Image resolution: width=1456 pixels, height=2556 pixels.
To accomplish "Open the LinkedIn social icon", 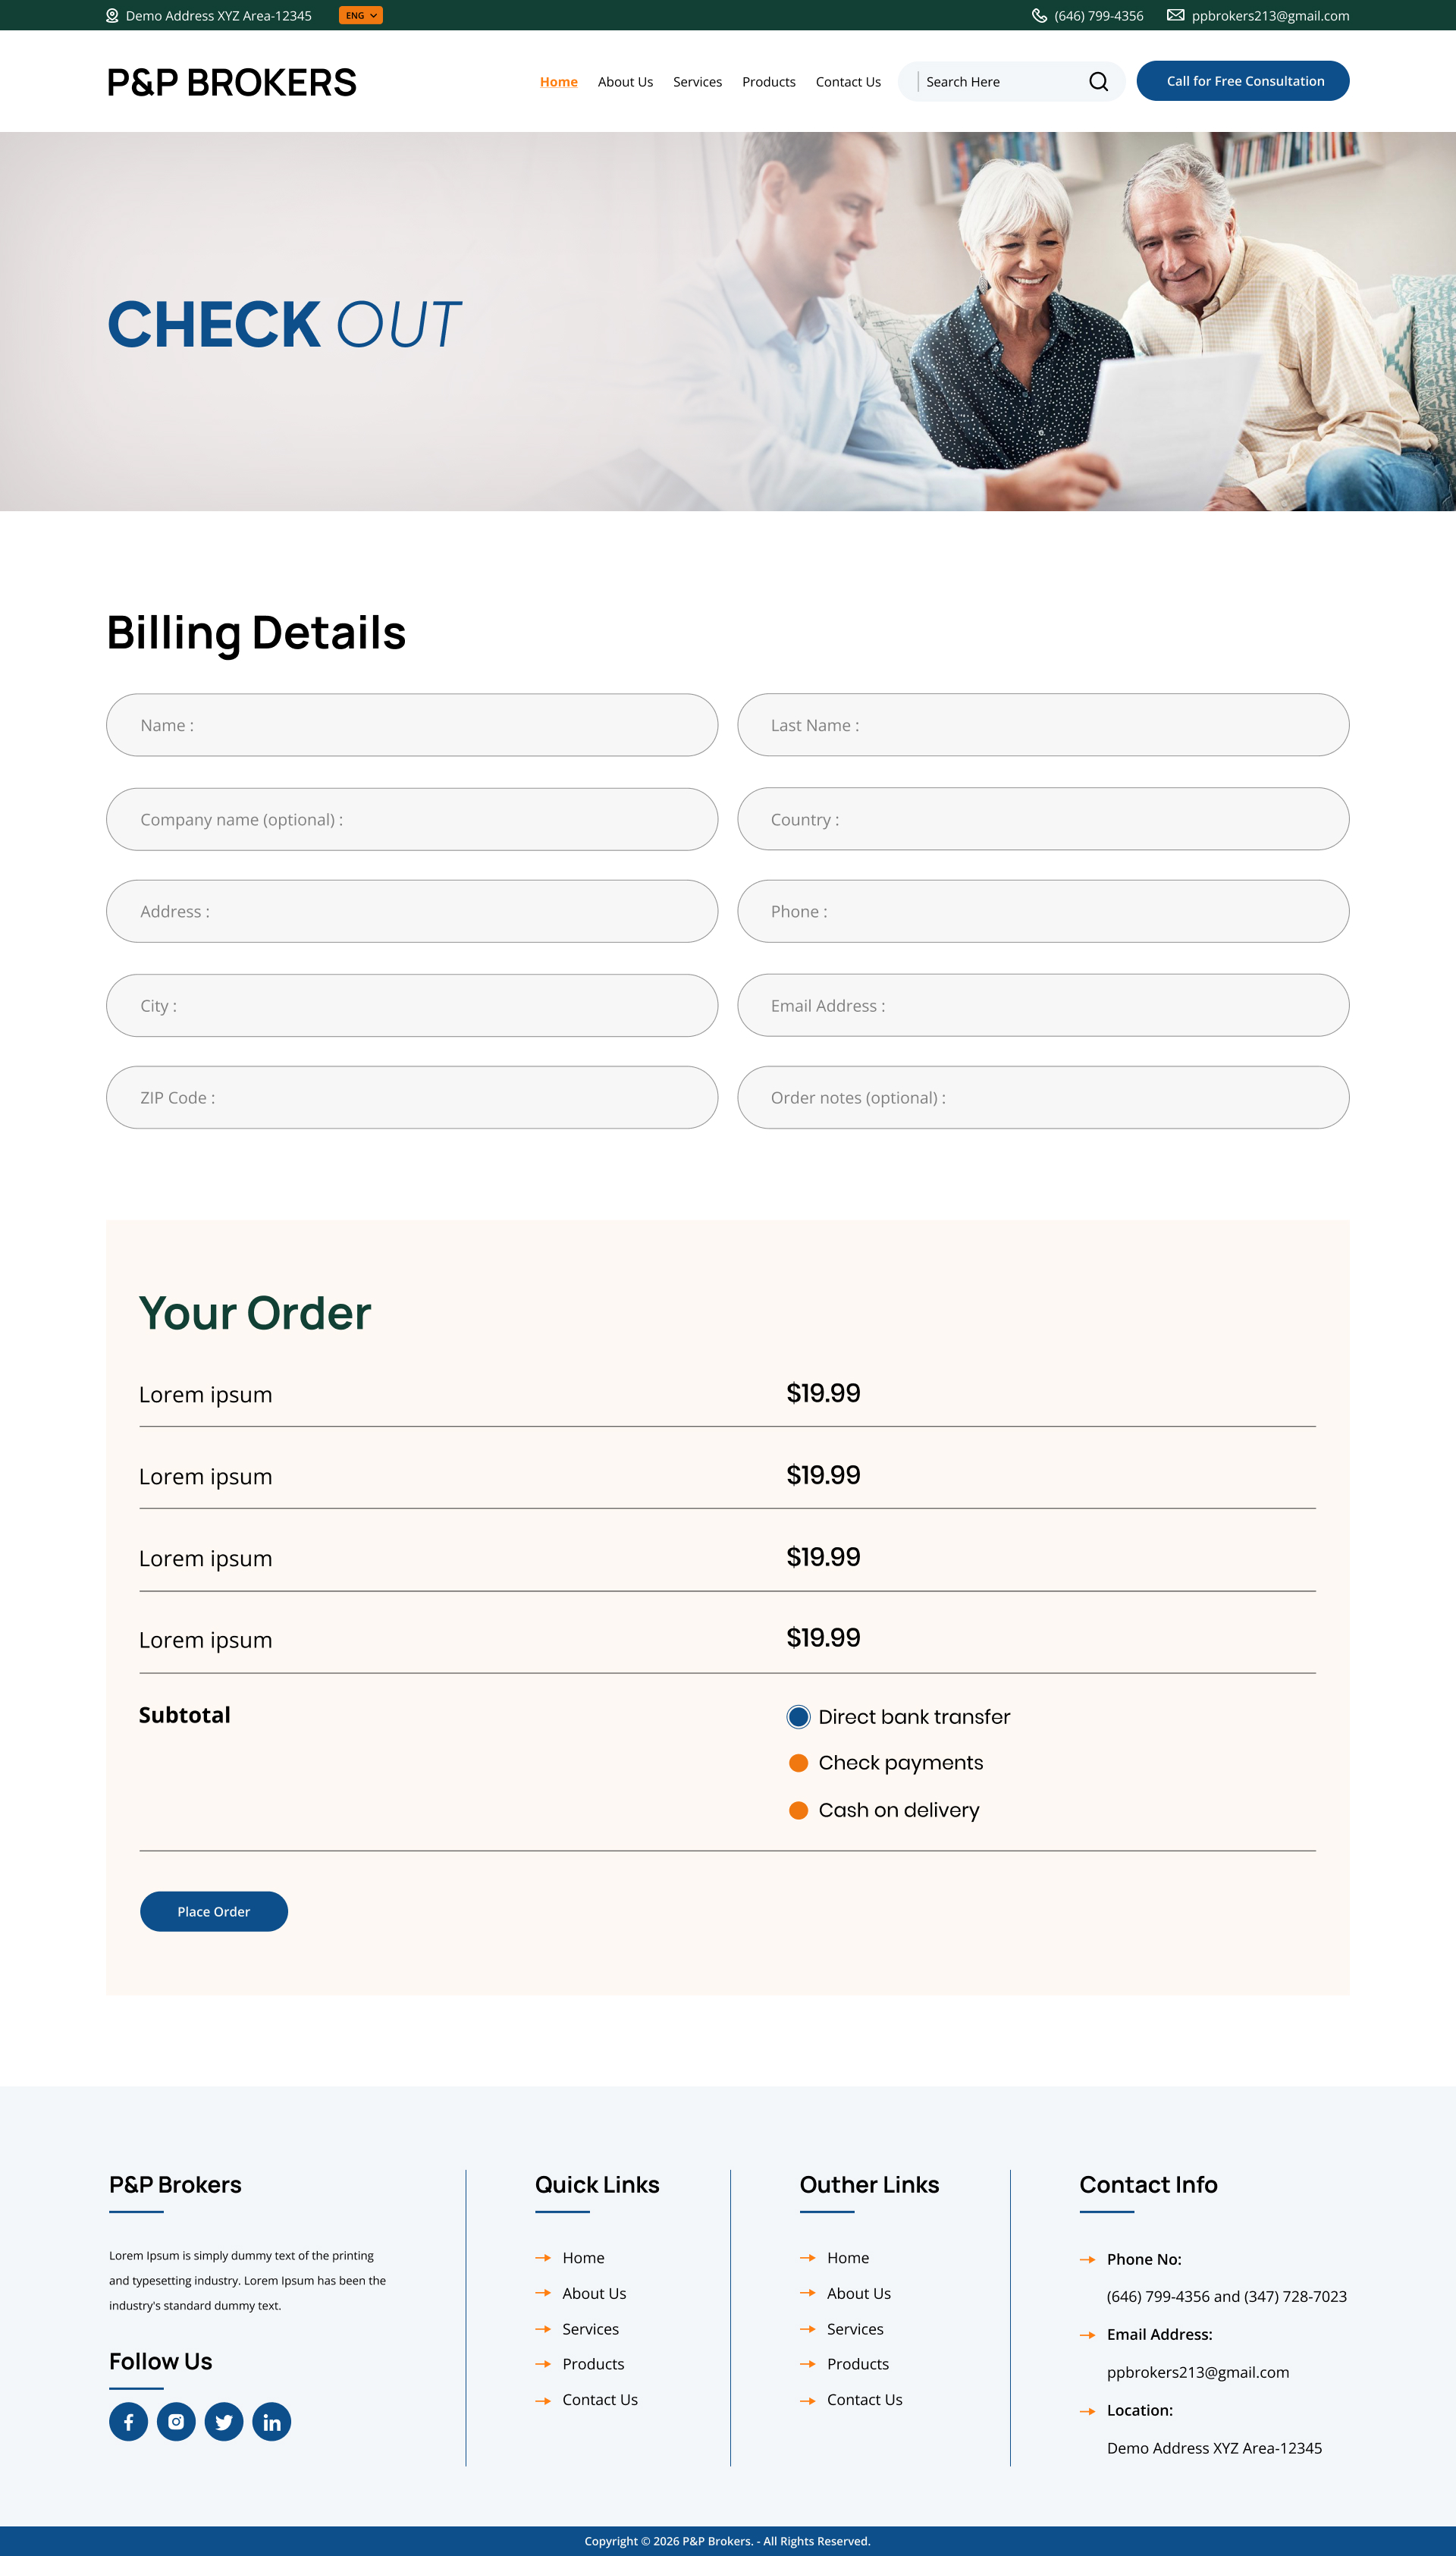I will (x=271, y=2421).
